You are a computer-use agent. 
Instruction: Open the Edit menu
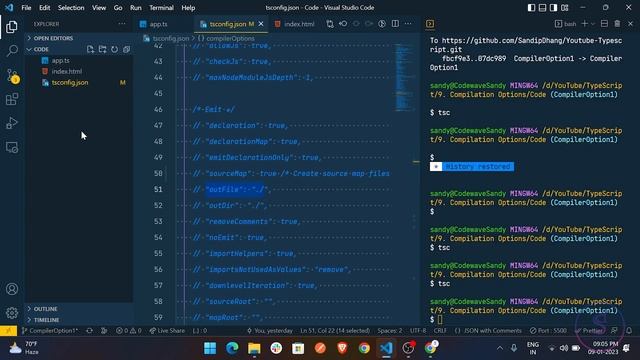click(44, 8)
